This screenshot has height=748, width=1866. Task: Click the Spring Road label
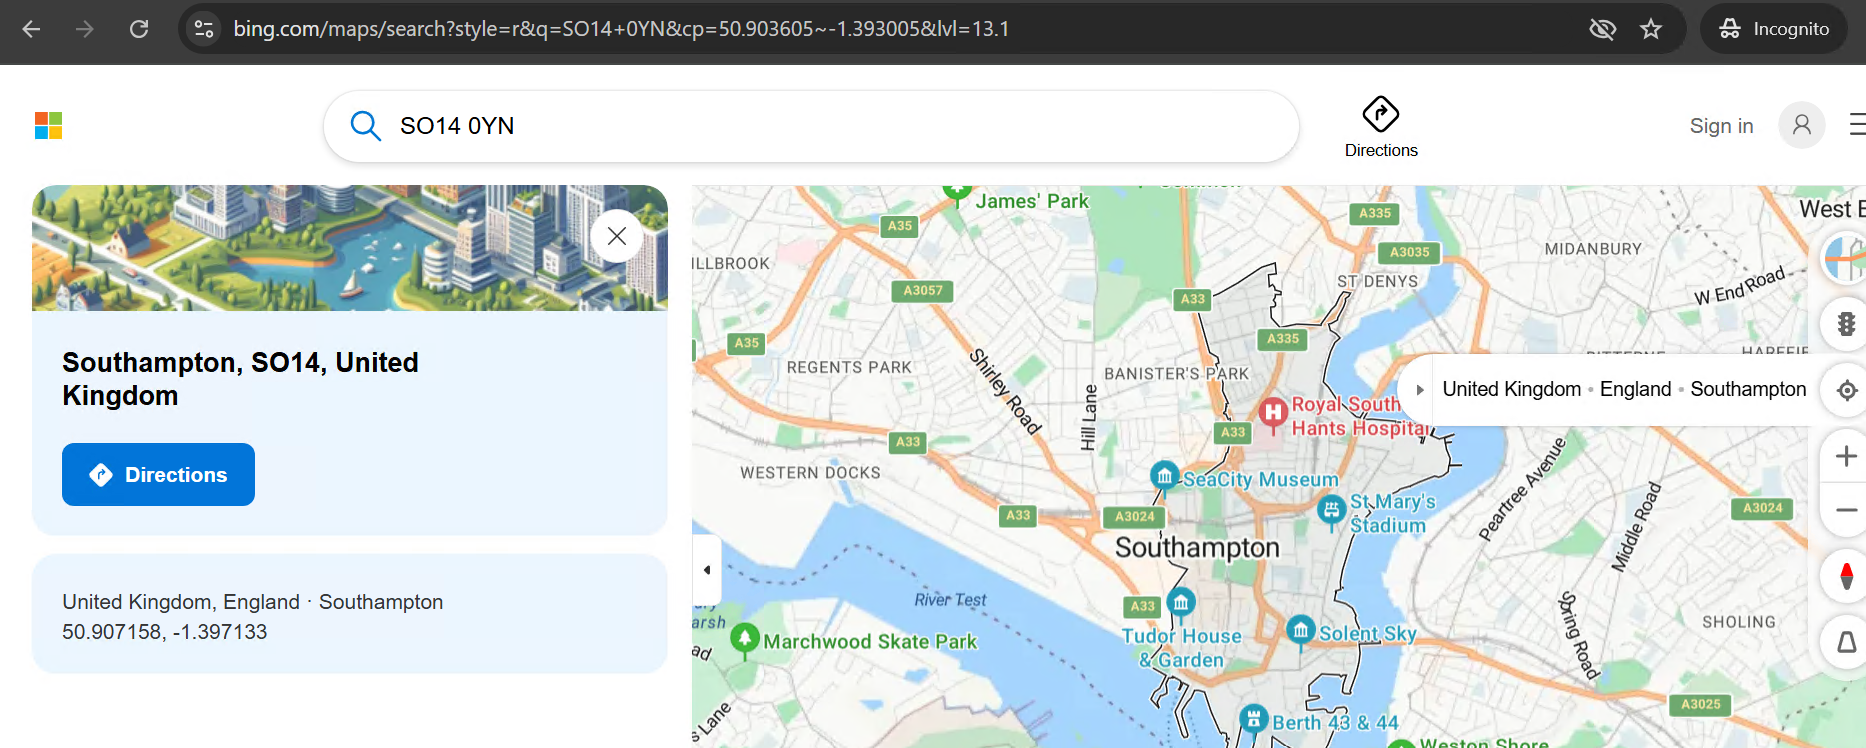tap(1579, 635)
